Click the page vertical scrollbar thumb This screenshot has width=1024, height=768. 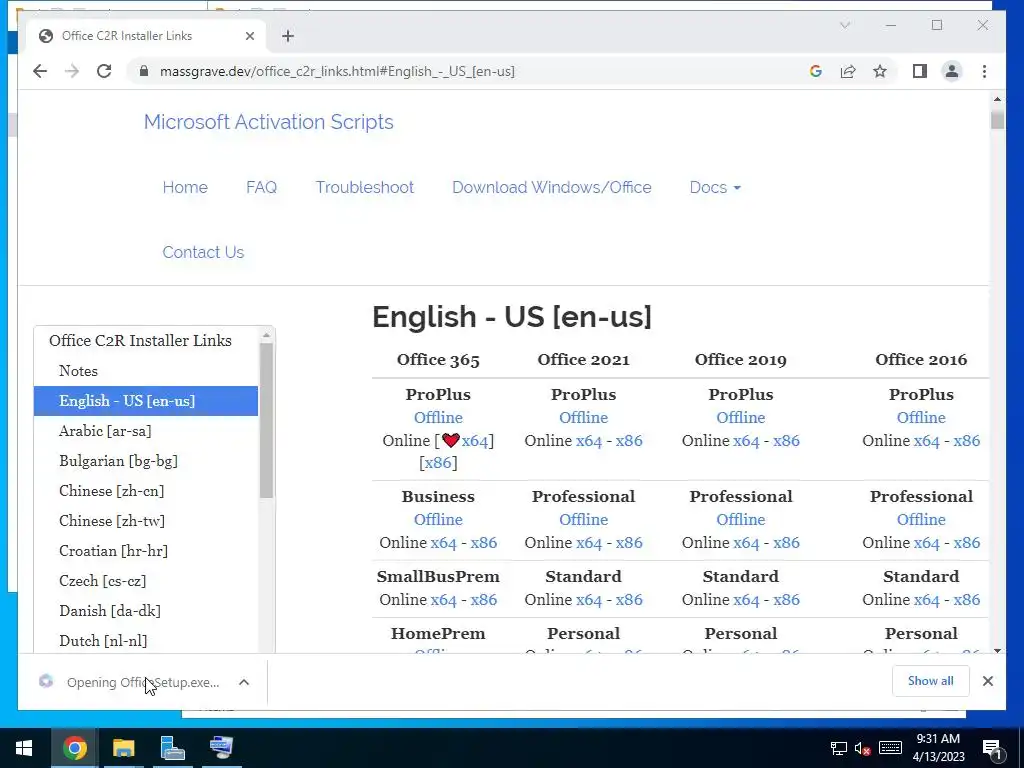997,120
